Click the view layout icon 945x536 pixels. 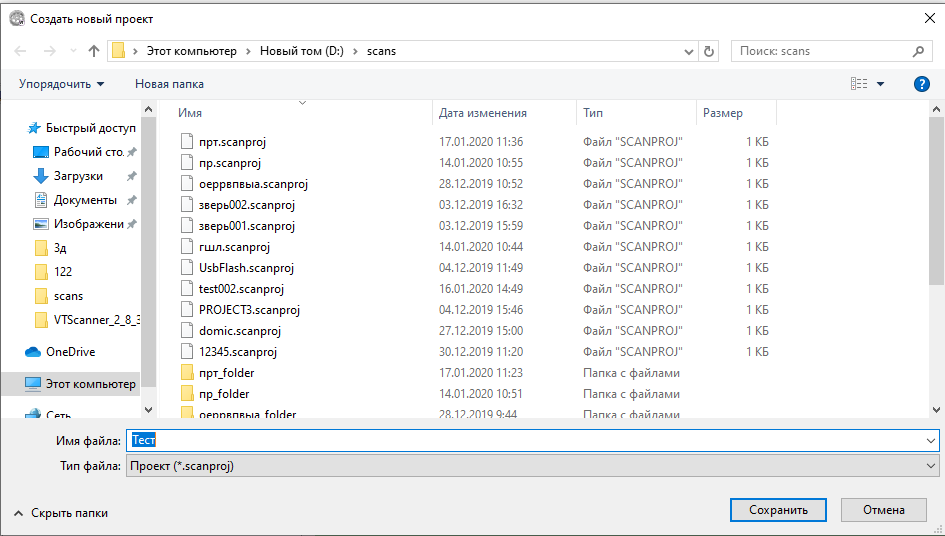(858, 84)
